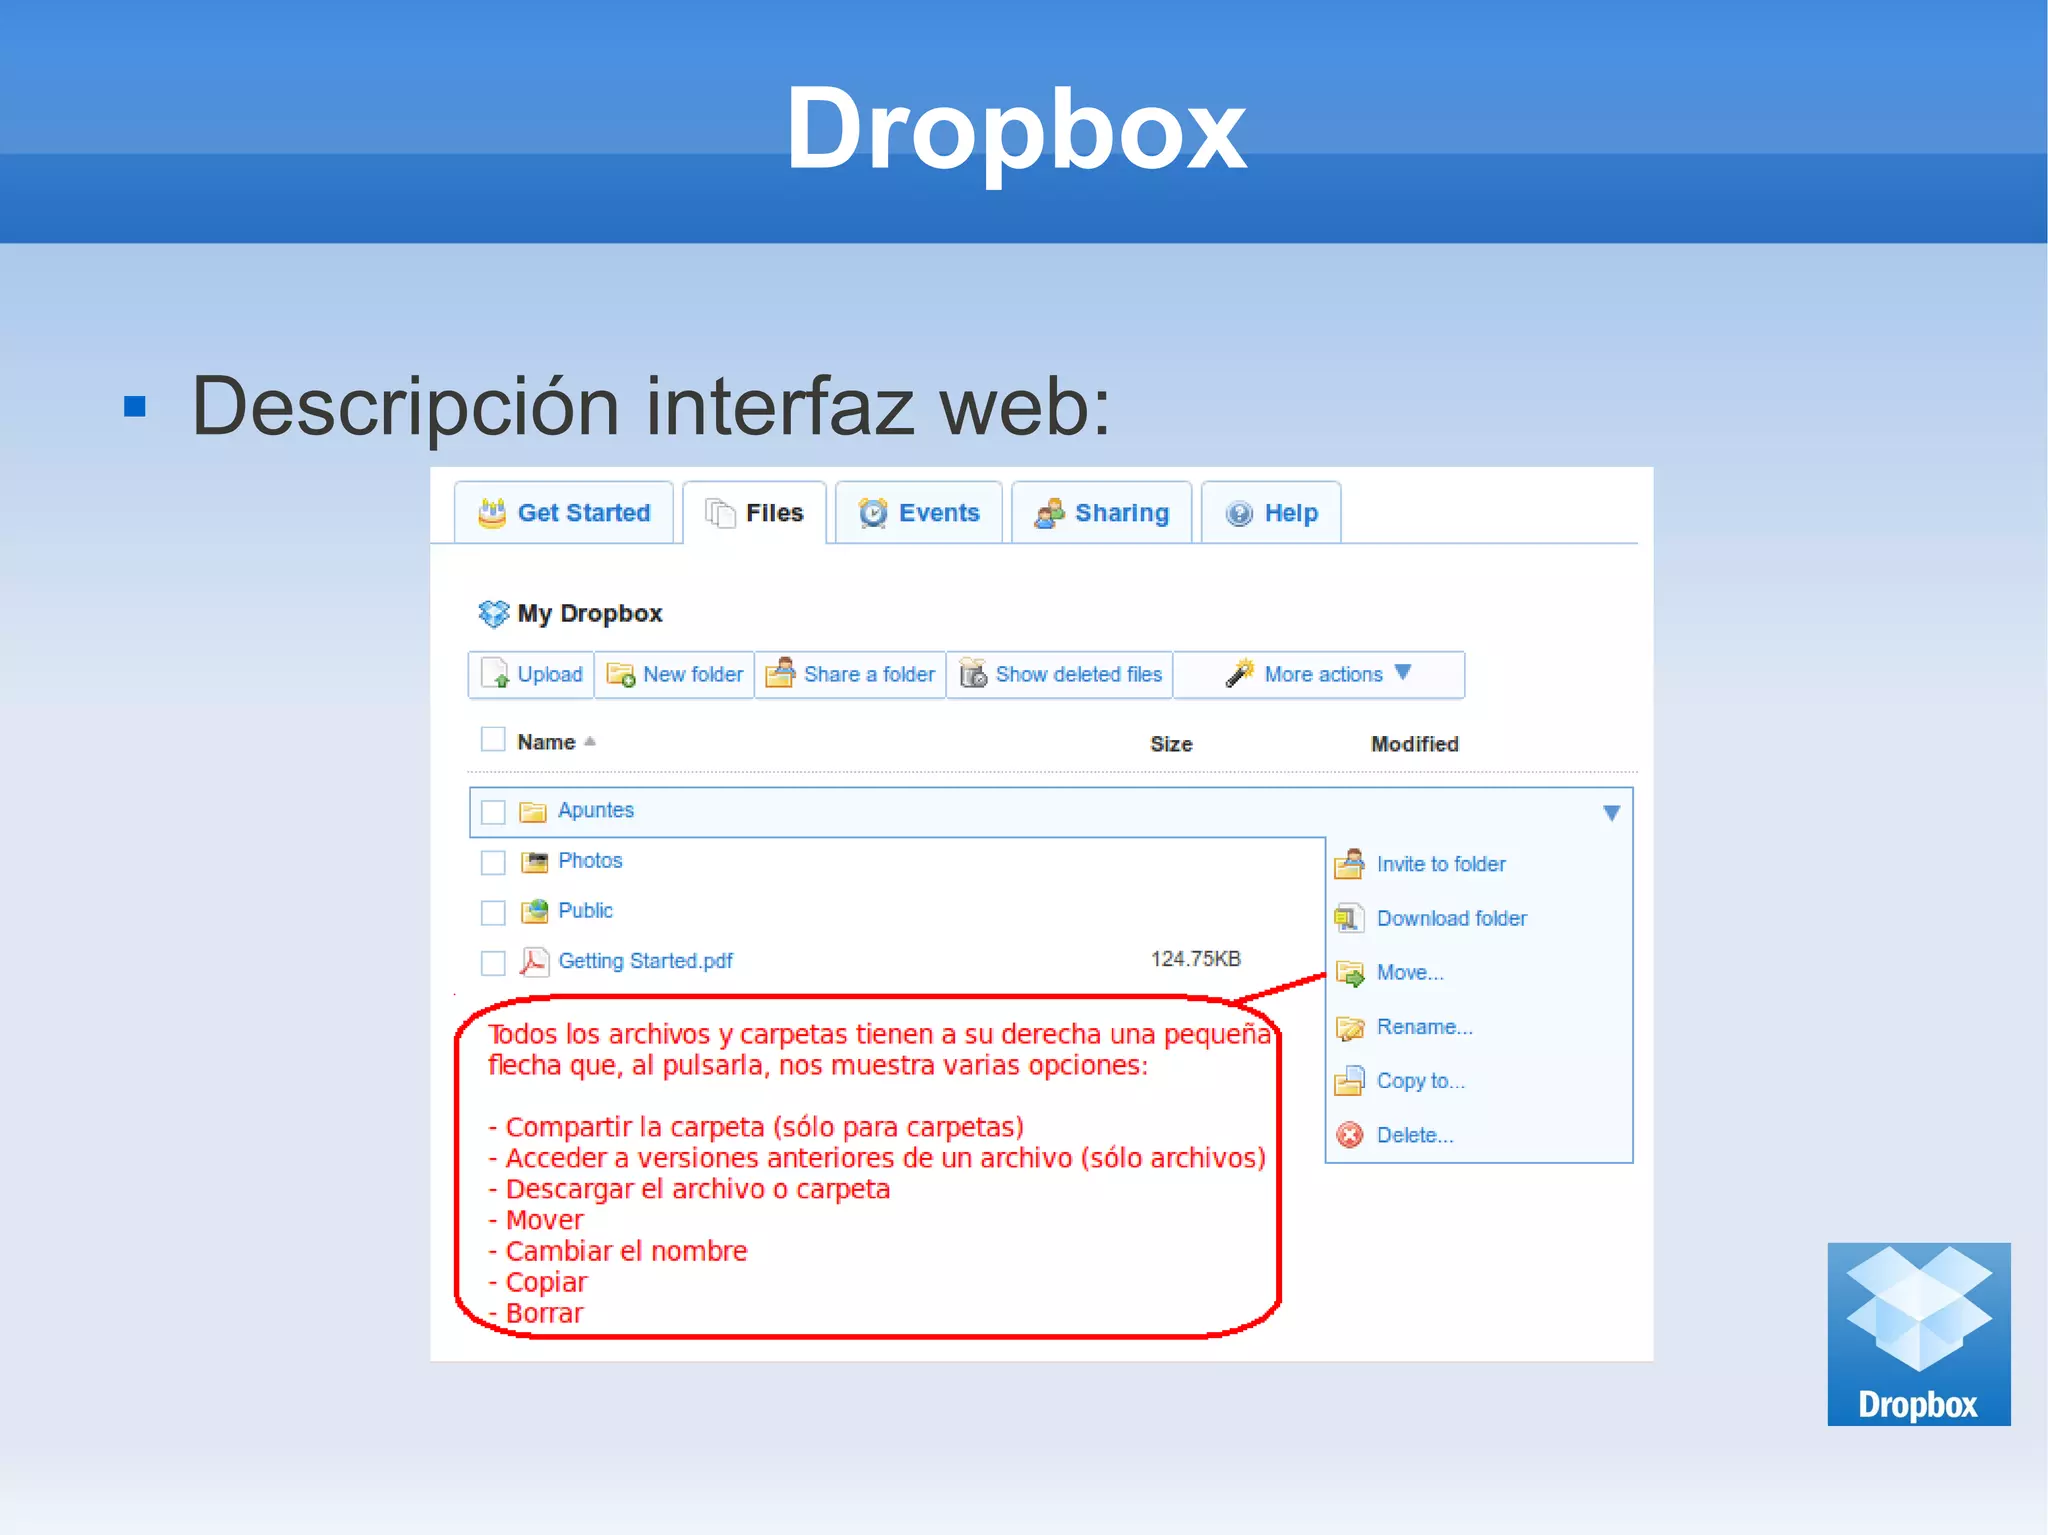Choose Download folder from the menu
Viewport: 2048px width, 1535px height.
(1452, 918)
